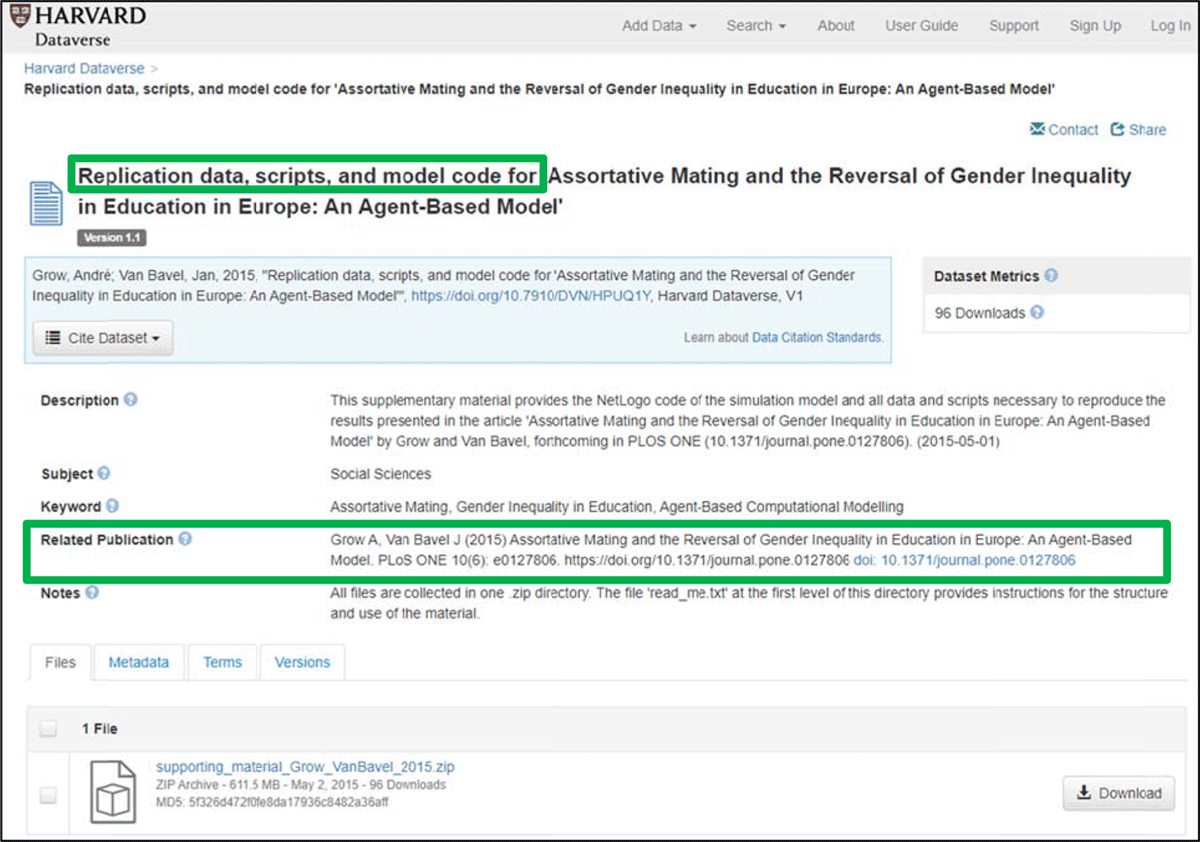
Task: Click the Harvard Dataverse shield logo
Action: (x=18, y=17)
